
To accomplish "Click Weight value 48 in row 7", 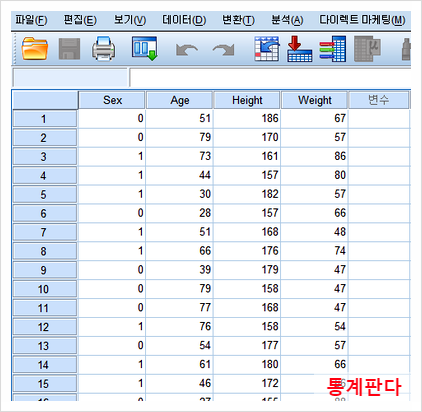I will pyautogui.click(x=315, y=232).
